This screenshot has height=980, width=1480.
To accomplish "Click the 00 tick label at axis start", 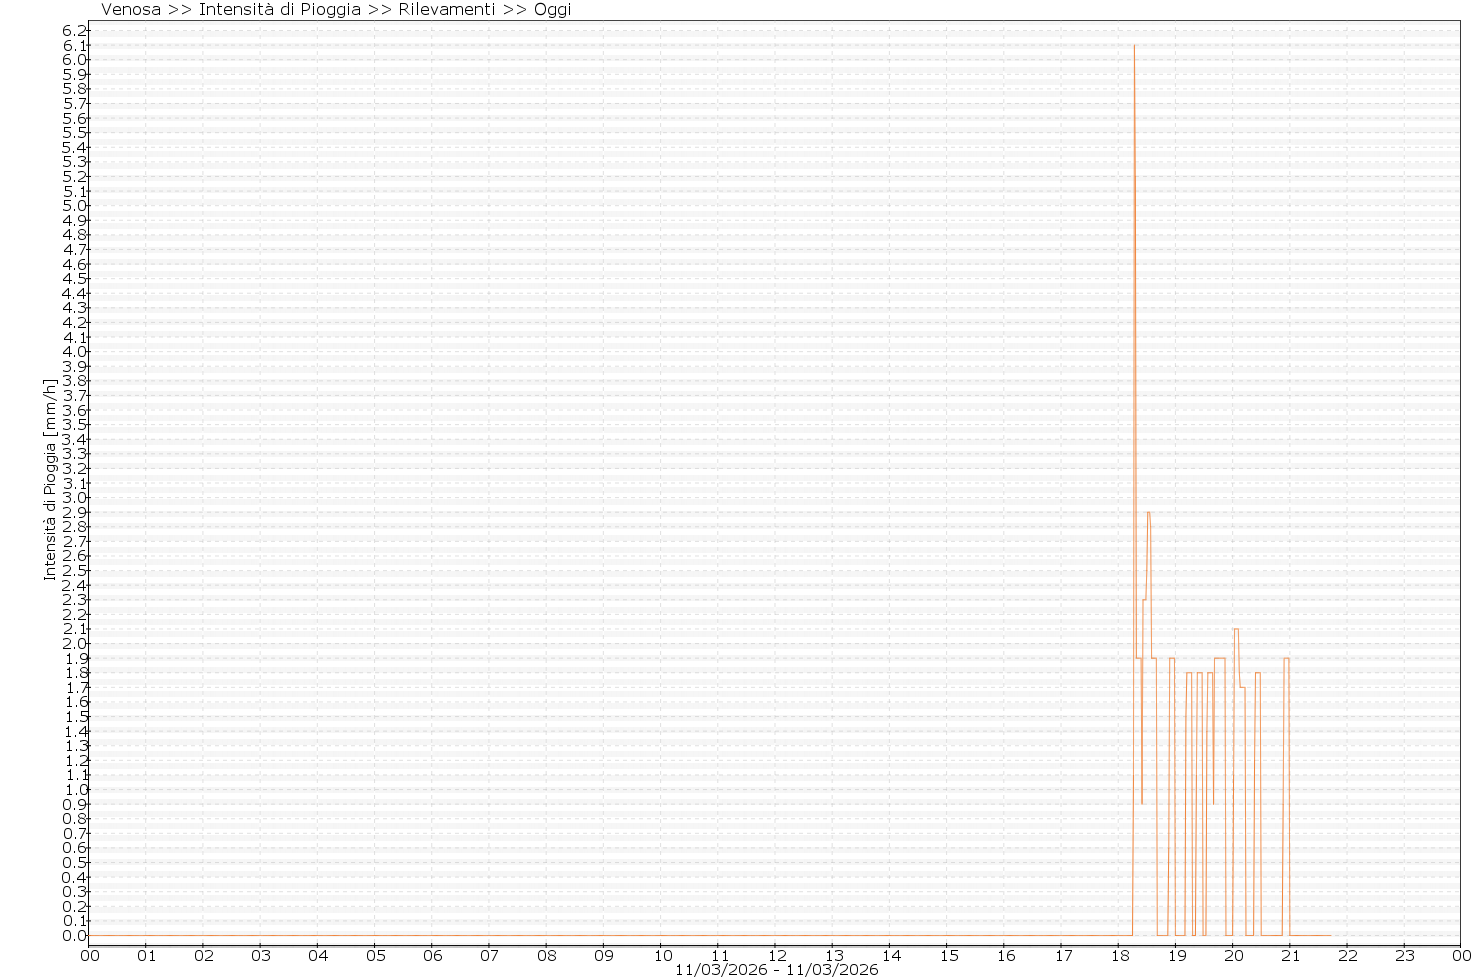I will 90,955.
